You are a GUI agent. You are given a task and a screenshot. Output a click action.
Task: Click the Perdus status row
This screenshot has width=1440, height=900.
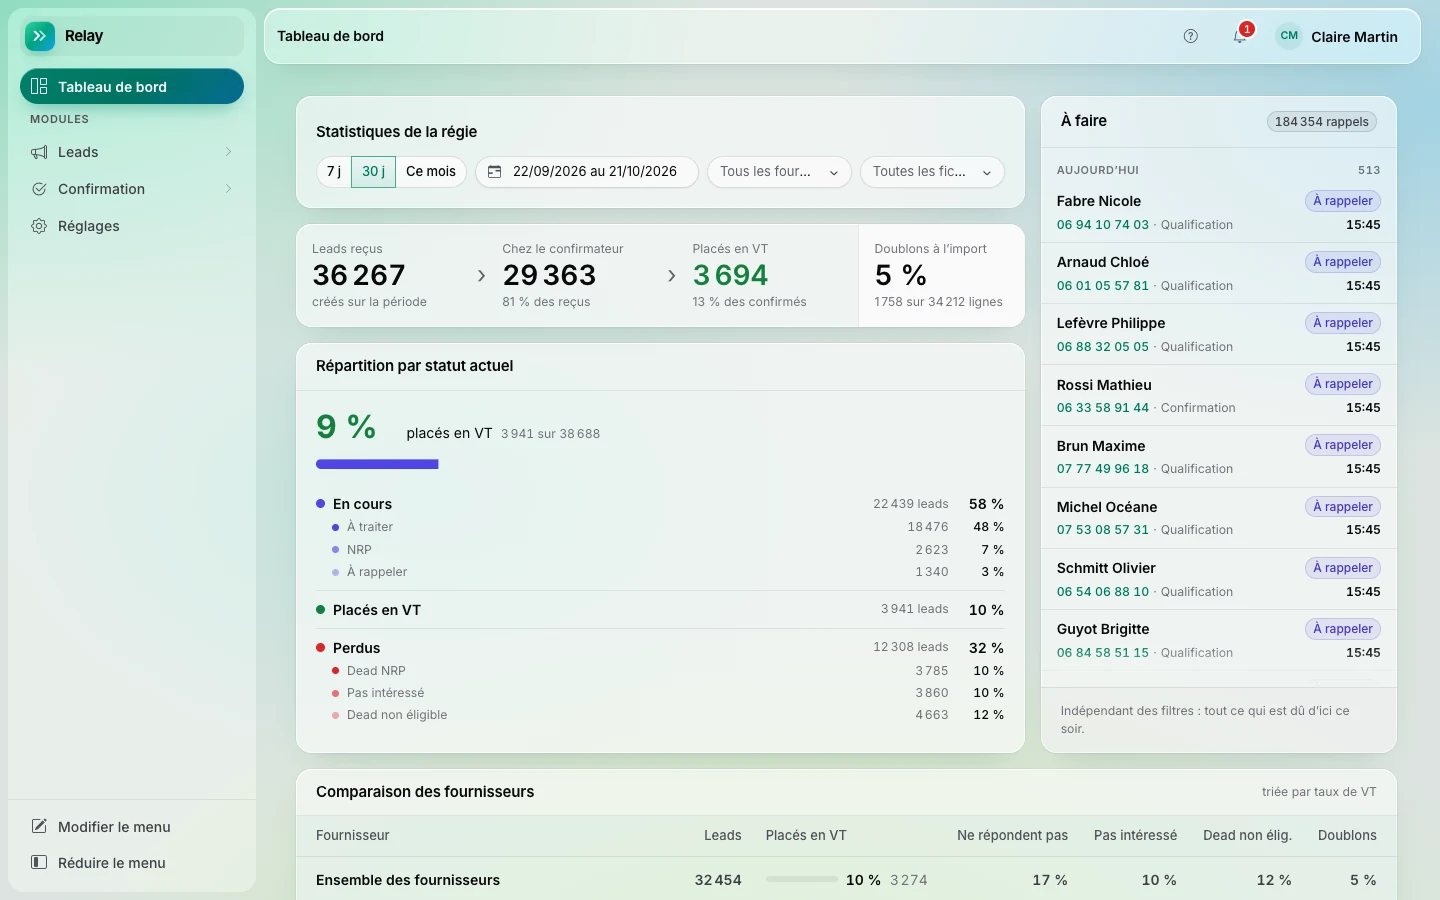point(660,648)
